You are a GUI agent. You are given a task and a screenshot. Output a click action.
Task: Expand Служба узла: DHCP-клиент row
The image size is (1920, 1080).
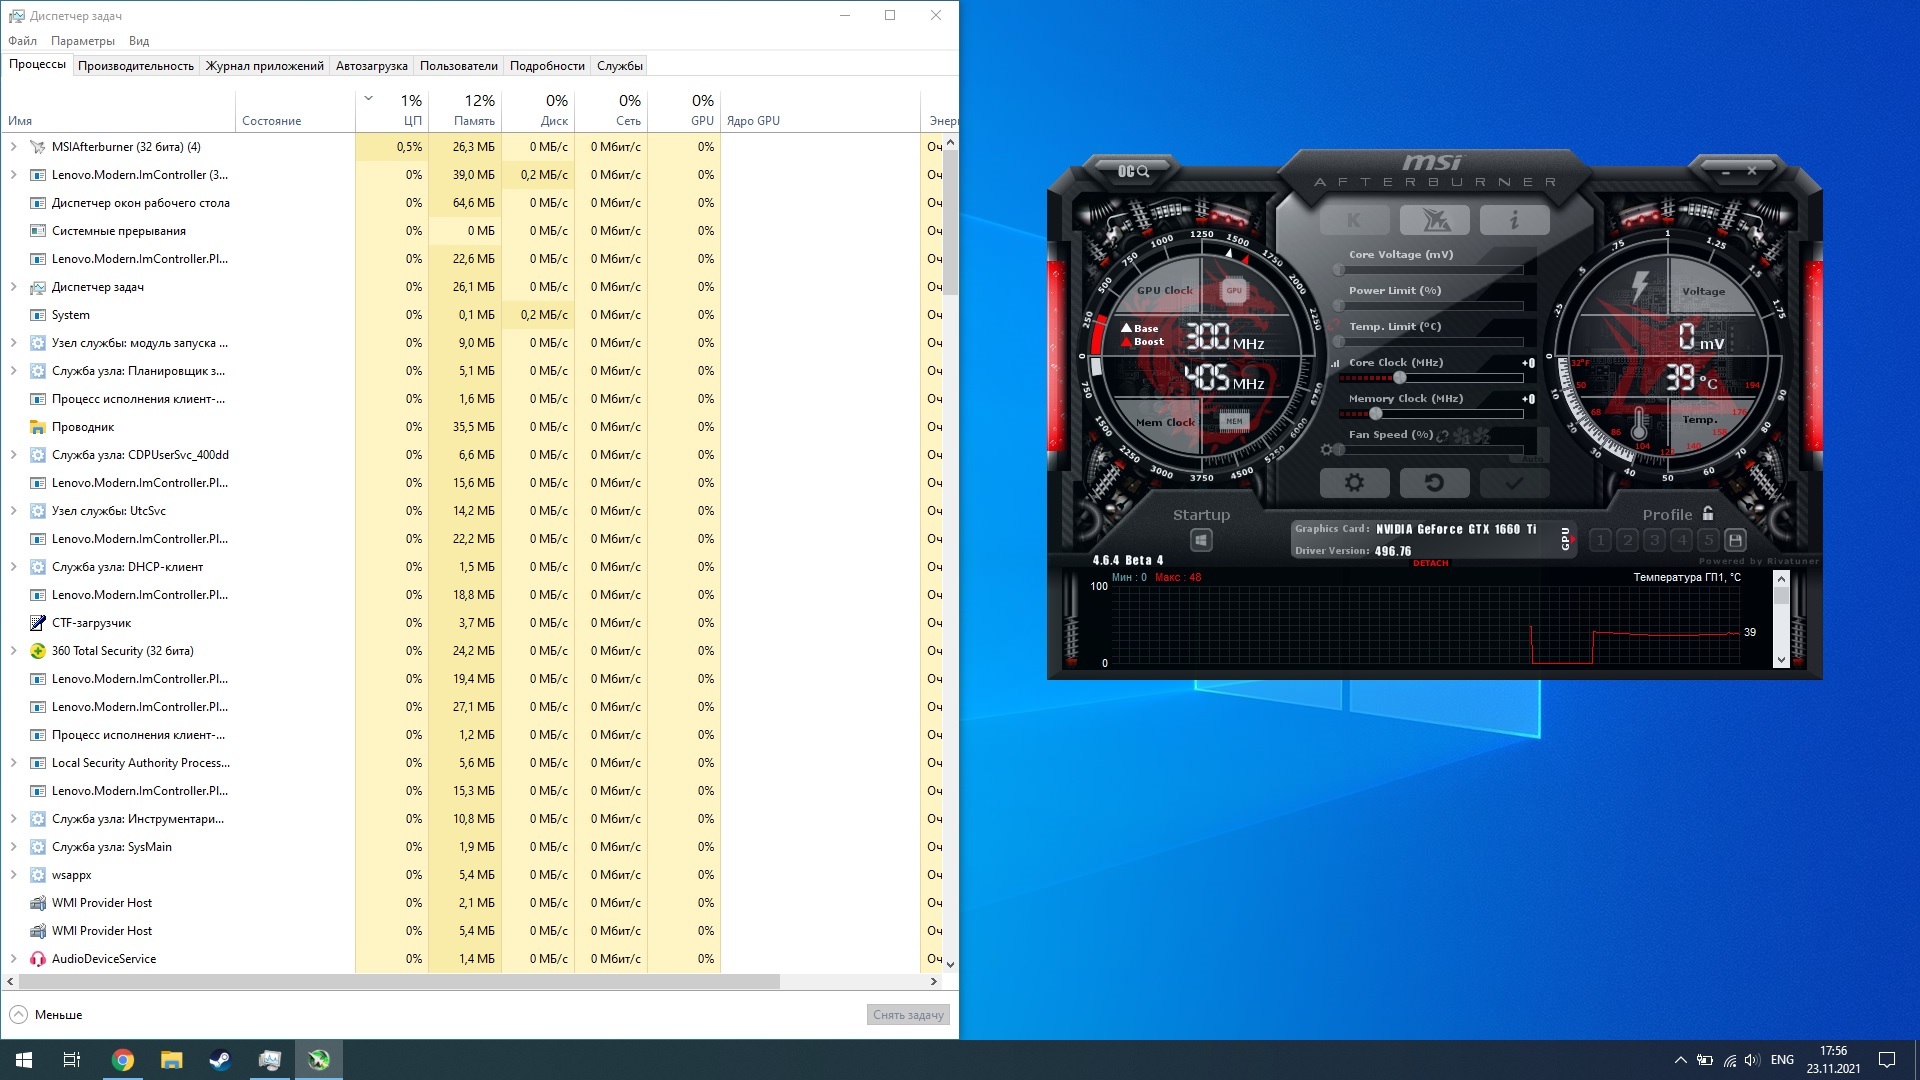tap(14, 567)
